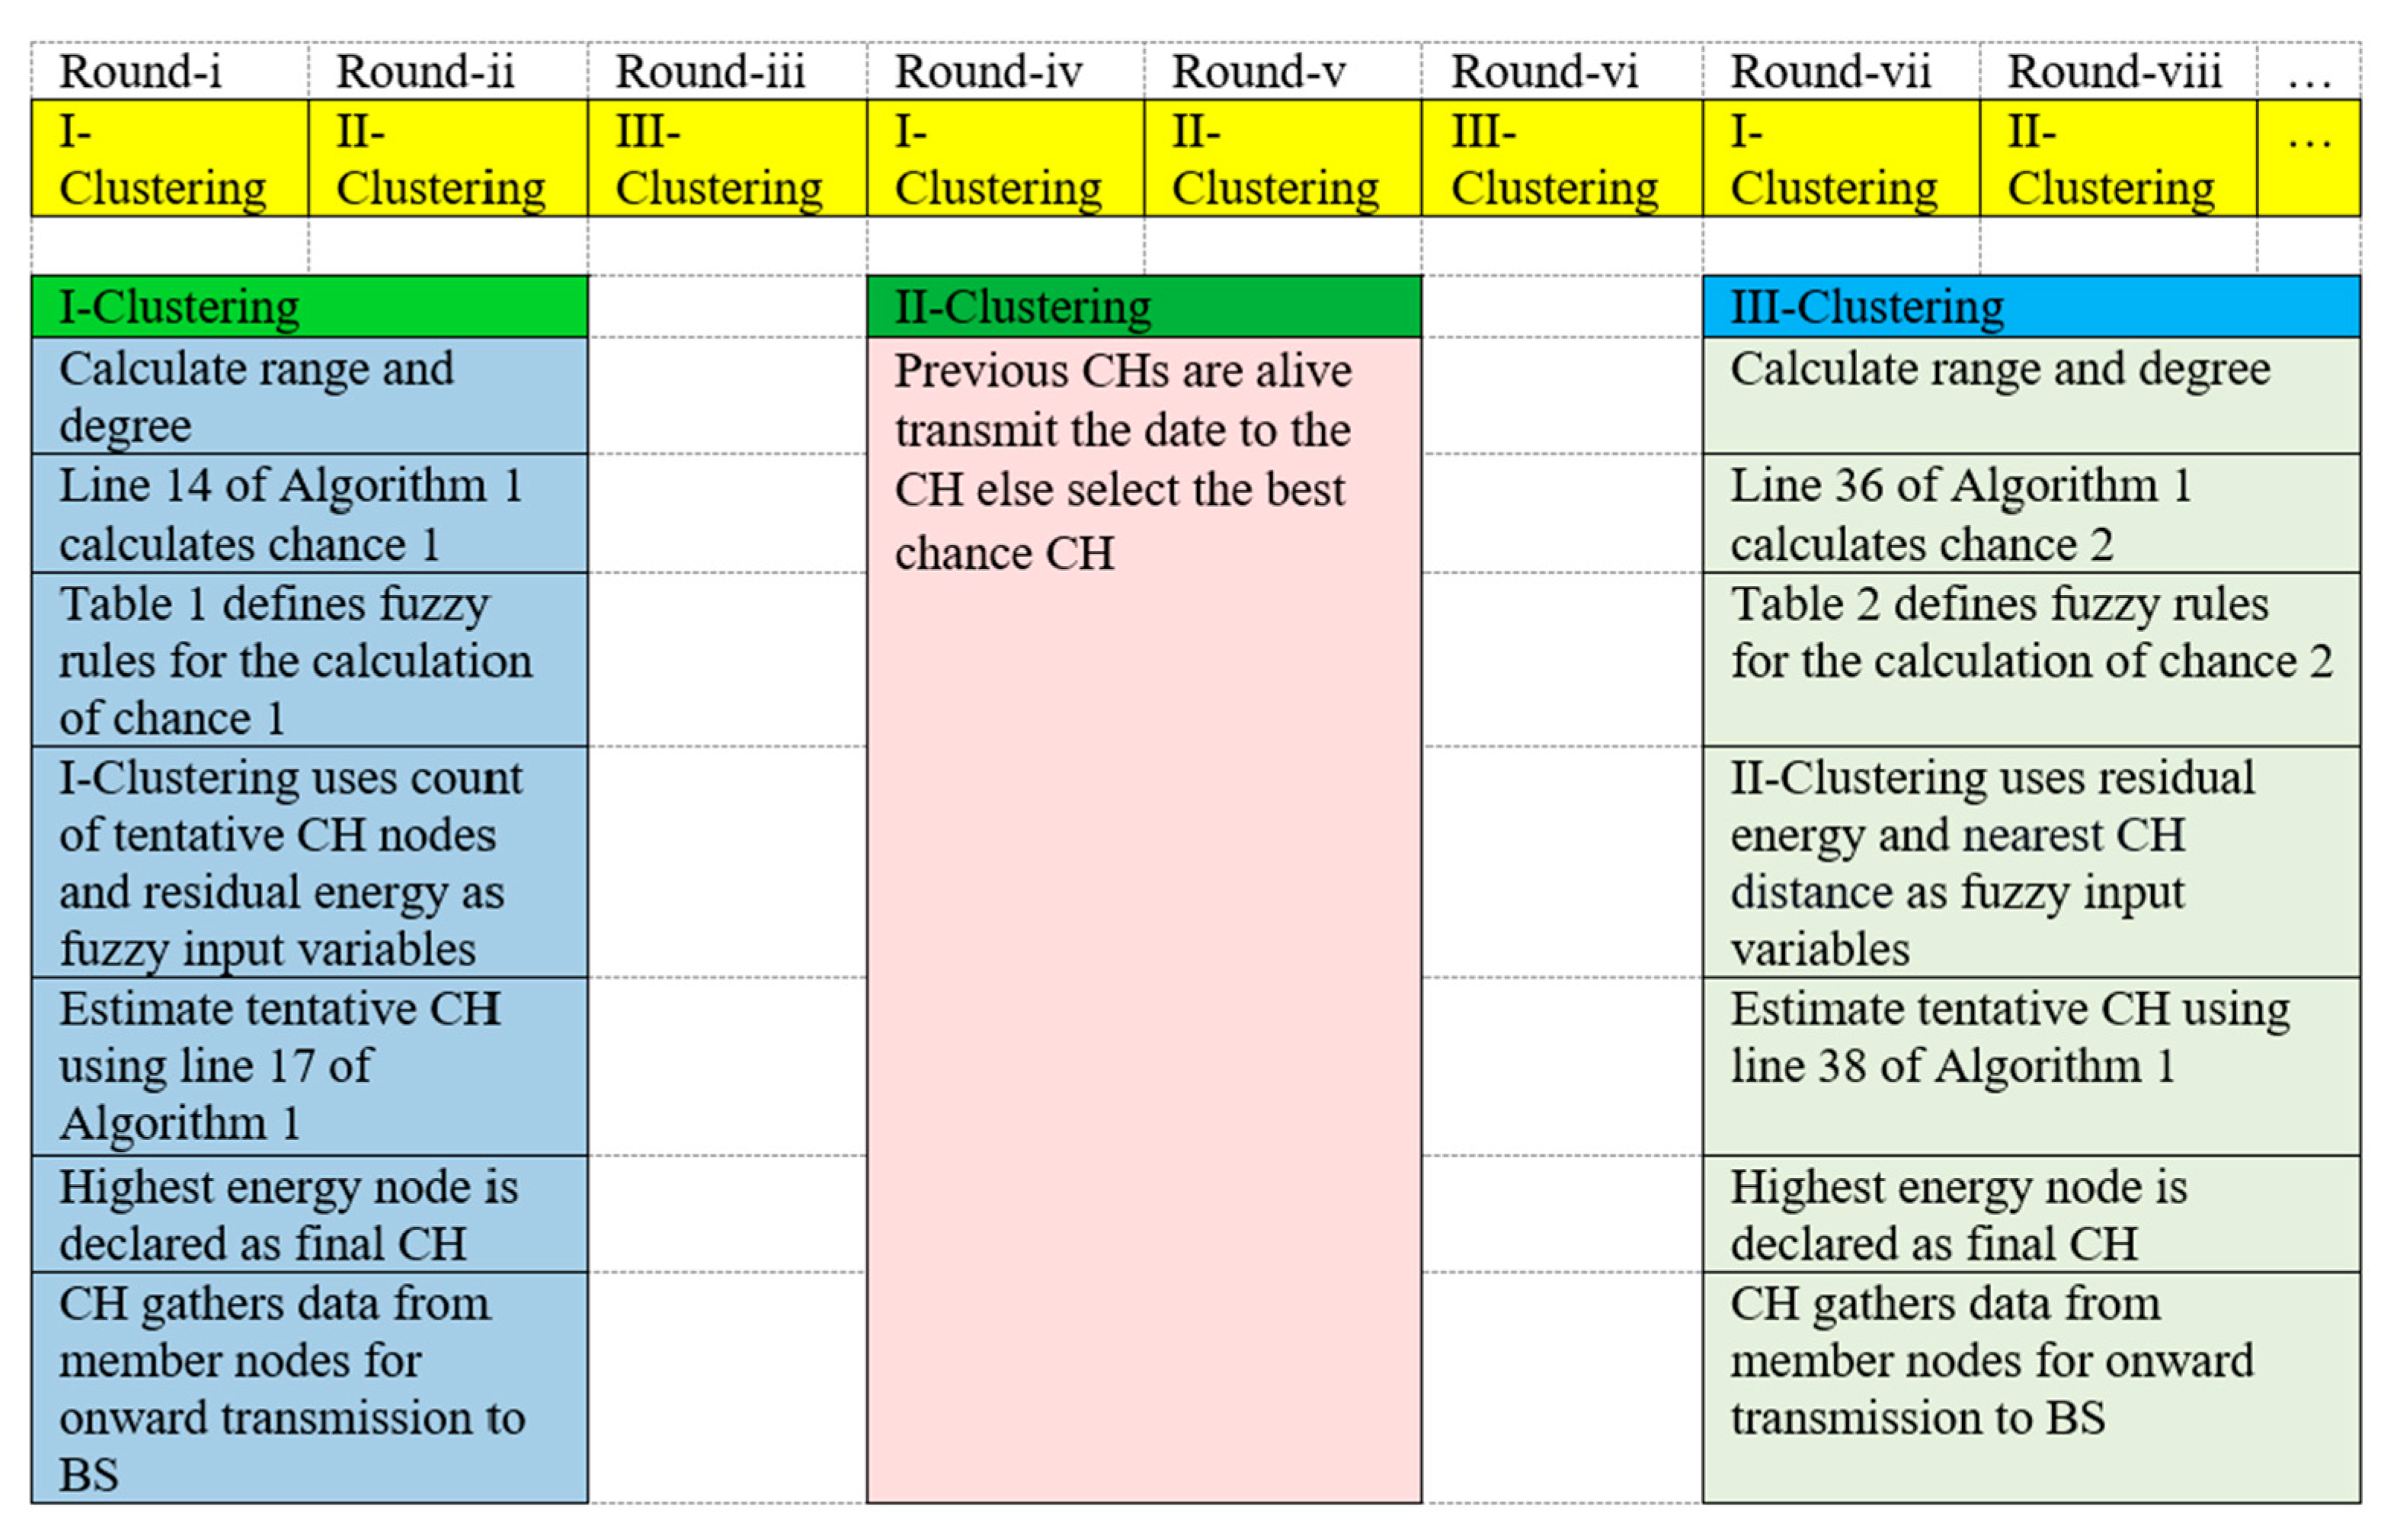Viewport: 2394px width, 1540px height.
Task: Select 'Table 1 defines fuzzy rules' cell
Action: pyautogui.click(x=309, y=660)
